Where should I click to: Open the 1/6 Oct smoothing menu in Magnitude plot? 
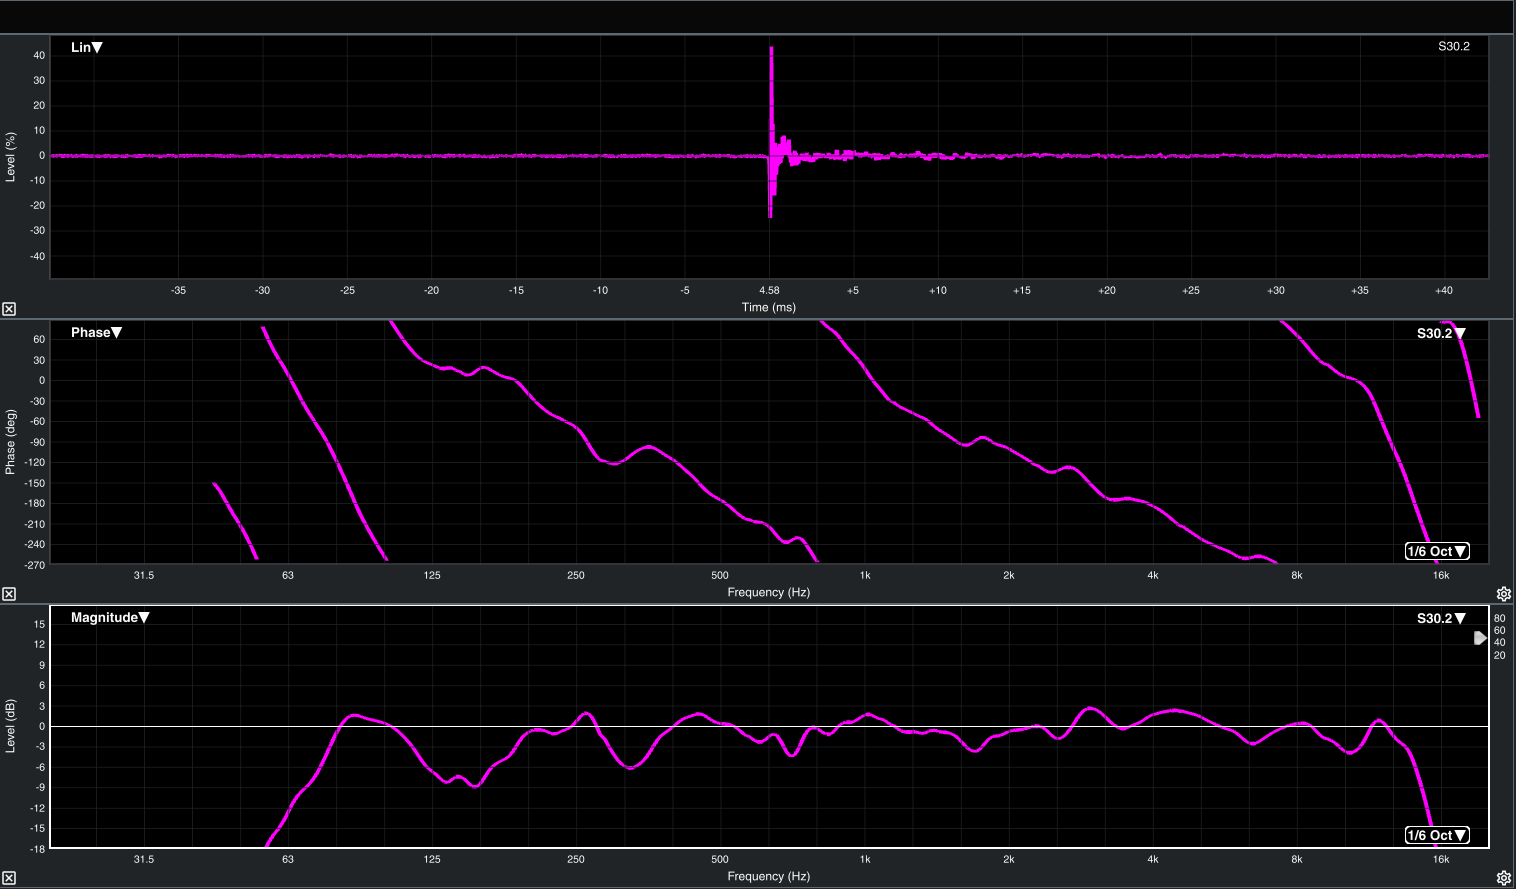(1437, 835)
